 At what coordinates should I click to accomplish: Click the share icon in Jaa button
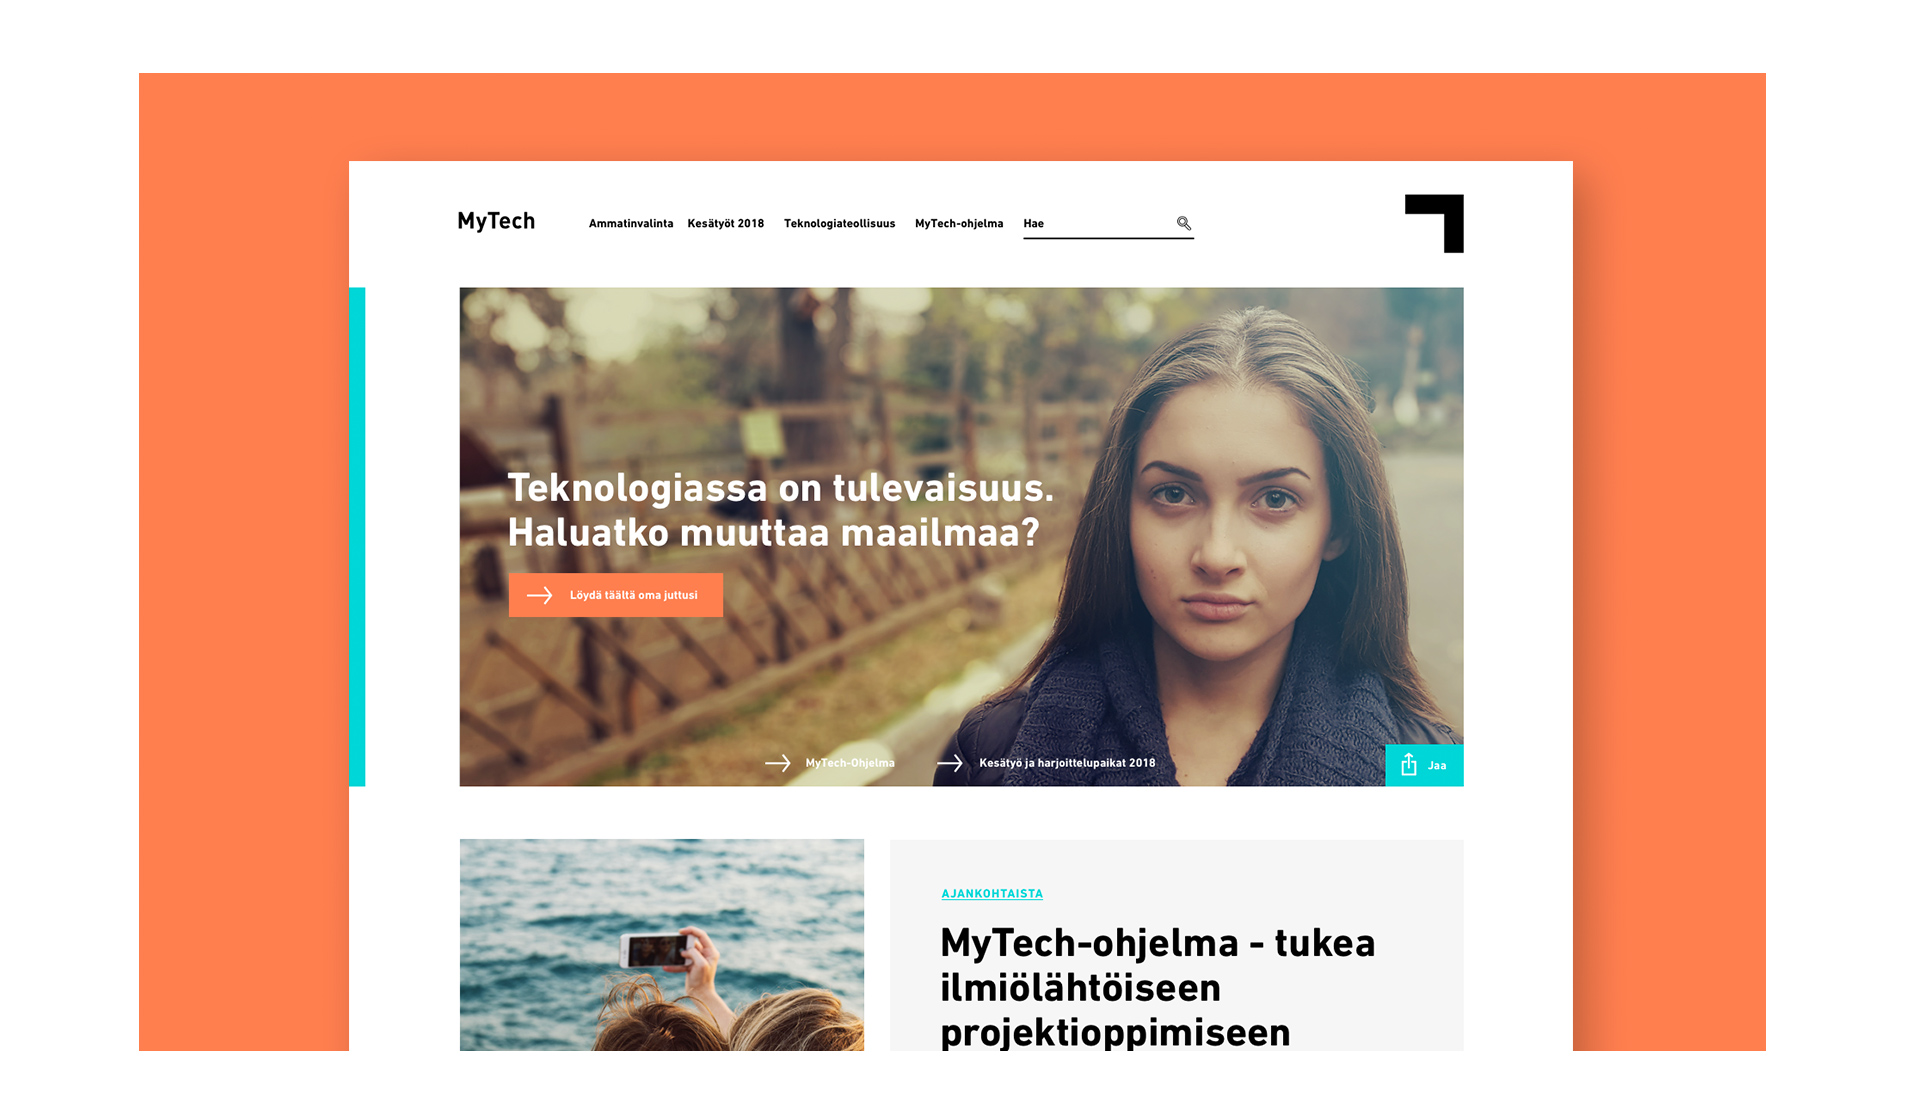[x=1408, y=765]
